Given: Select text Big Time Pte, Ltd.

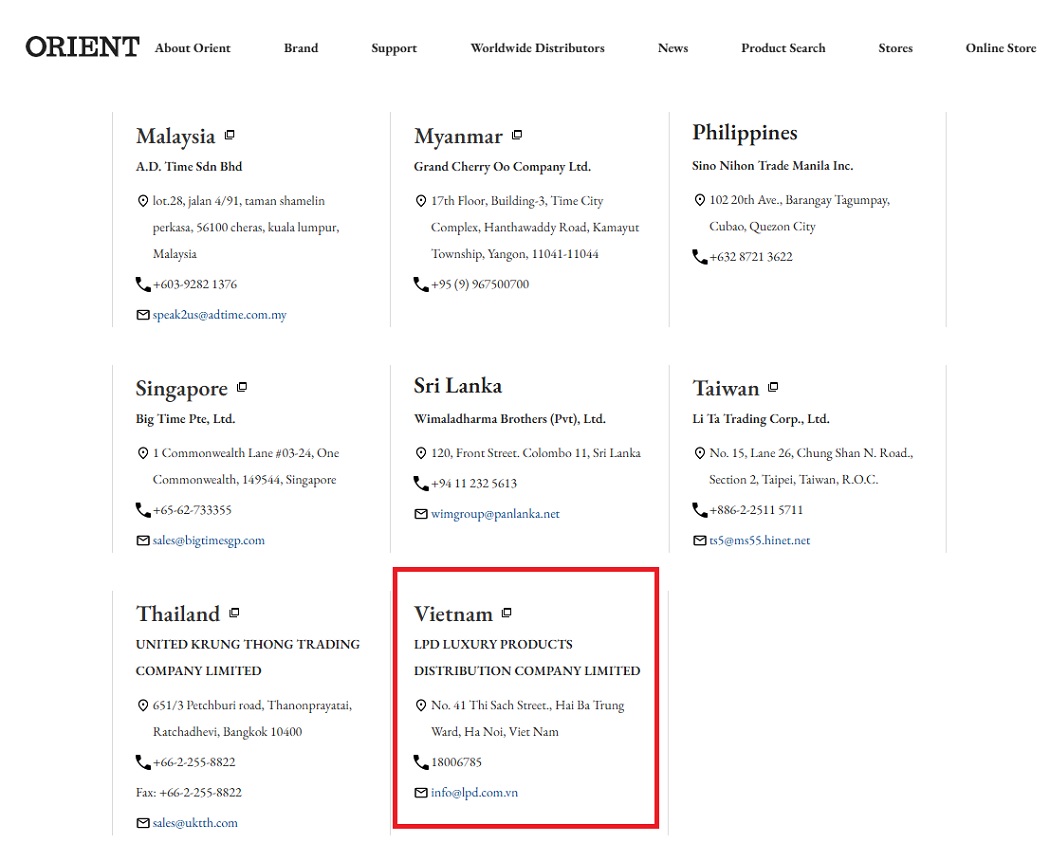Looking at the screenshot, I should click(x=185, y=419).
